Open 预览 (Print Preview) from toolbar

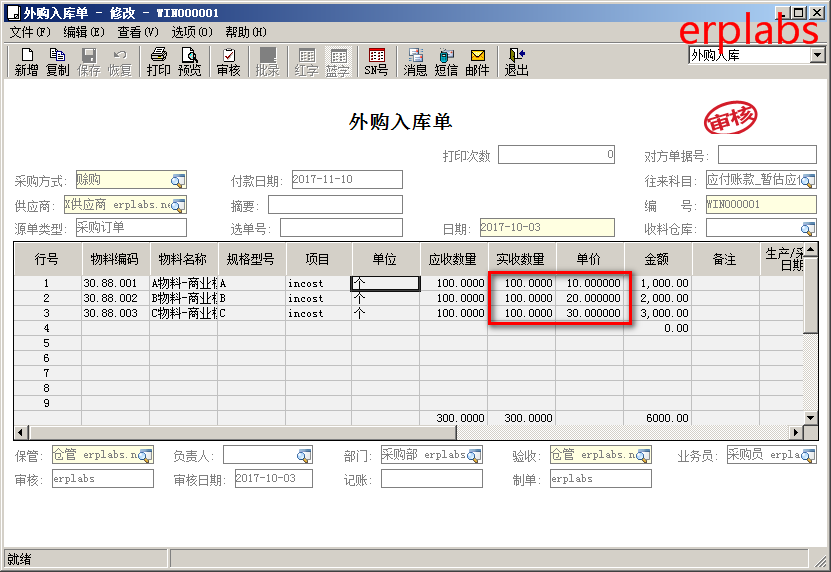click(189, 61)
